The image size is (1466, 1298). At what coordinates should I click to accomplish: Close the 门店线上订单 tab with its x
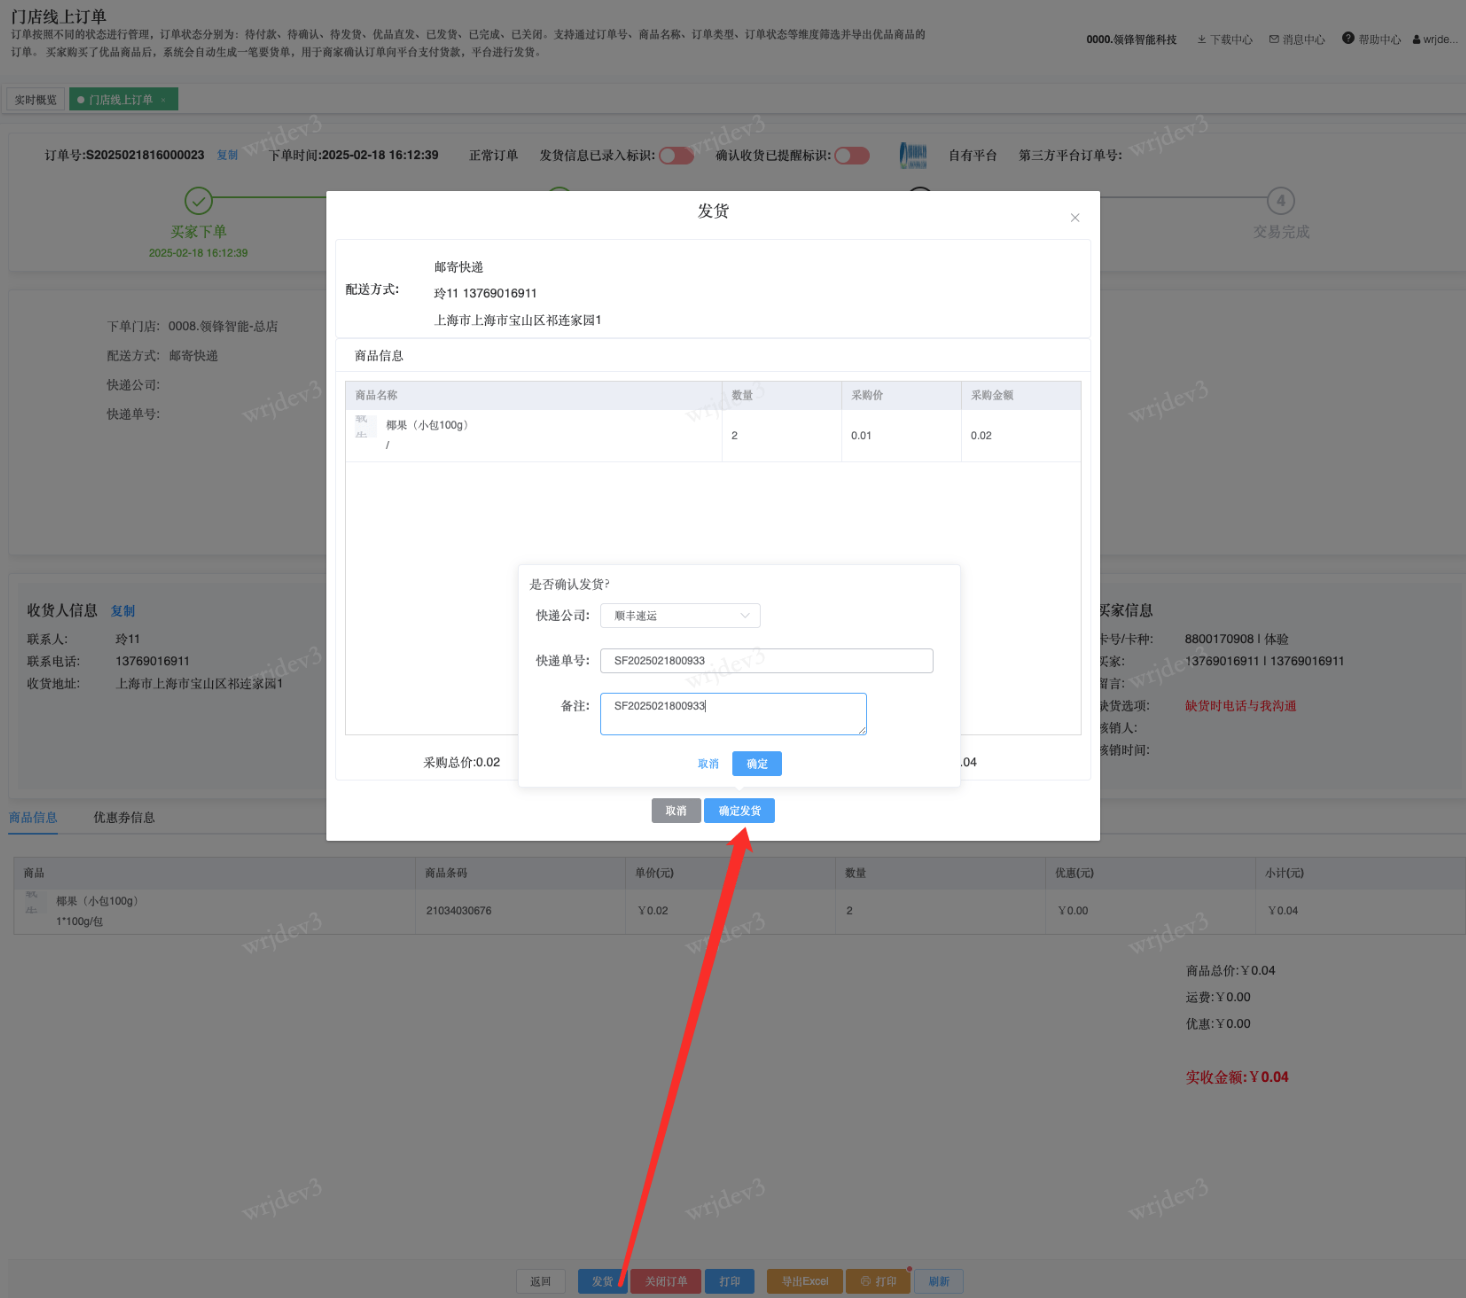coord(163,100)
